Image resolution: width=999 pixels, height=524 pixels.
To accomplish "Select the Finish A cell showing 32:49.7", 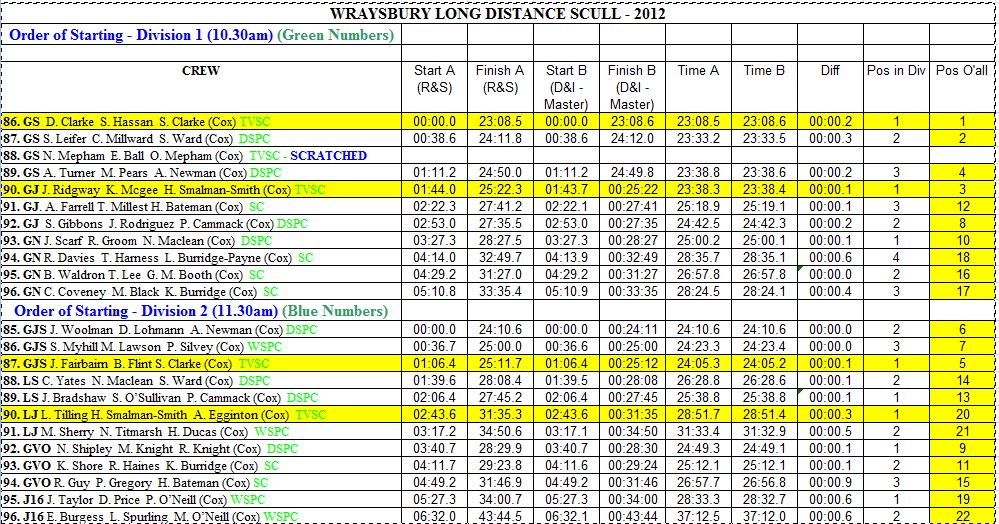I will tap(499, 258).
